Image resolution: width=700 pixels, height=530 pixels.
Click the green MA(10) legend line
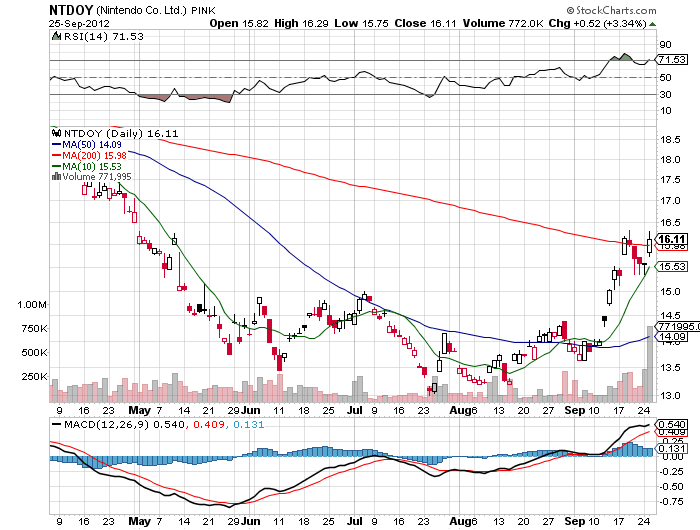(57, 166)
